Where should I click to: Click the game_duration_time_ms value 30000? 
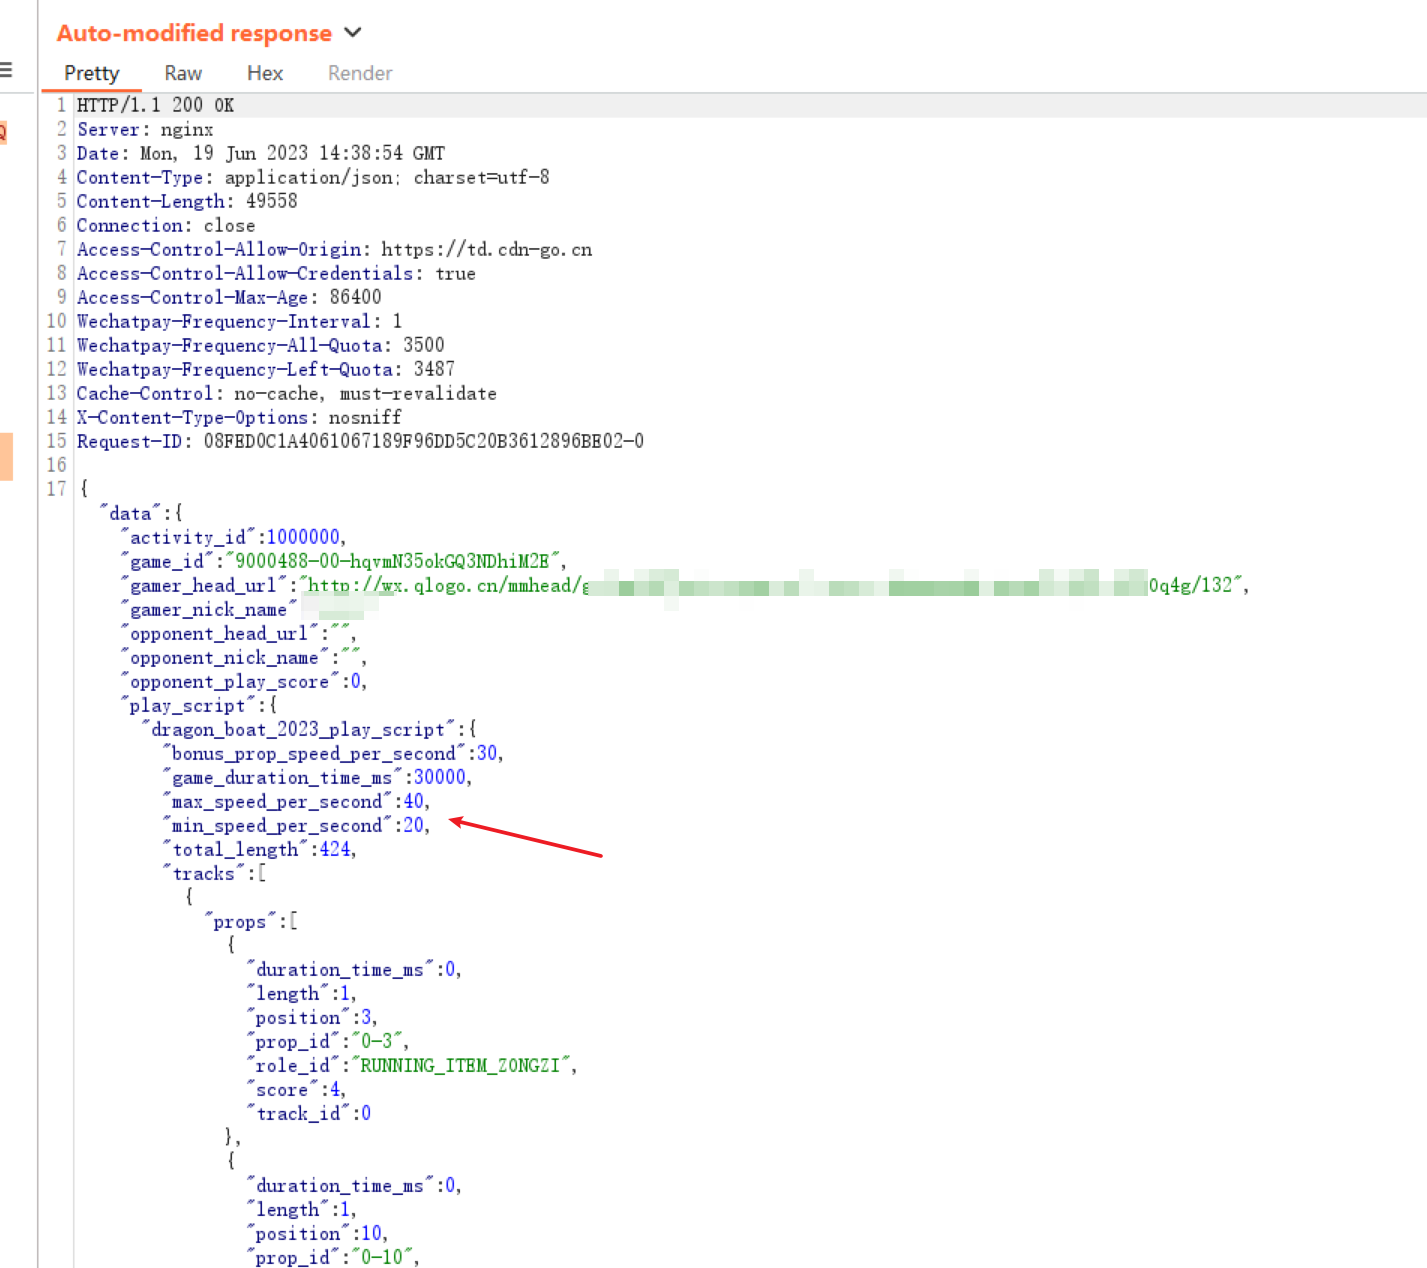click(439, 777)
